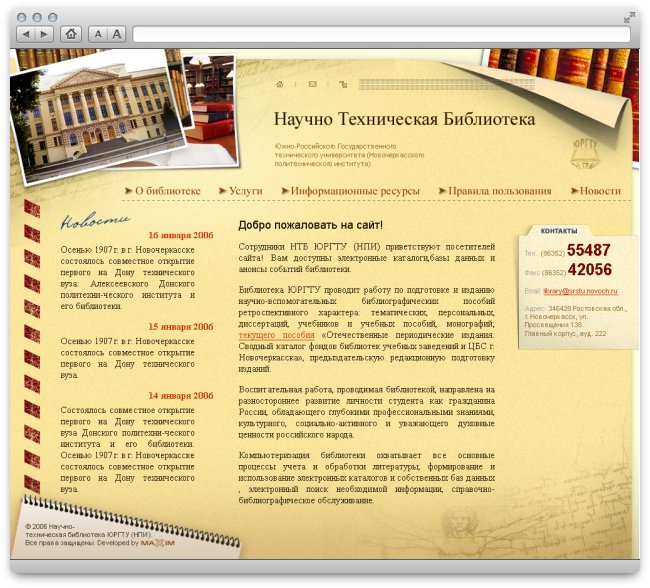Click the university building photo

97,120
